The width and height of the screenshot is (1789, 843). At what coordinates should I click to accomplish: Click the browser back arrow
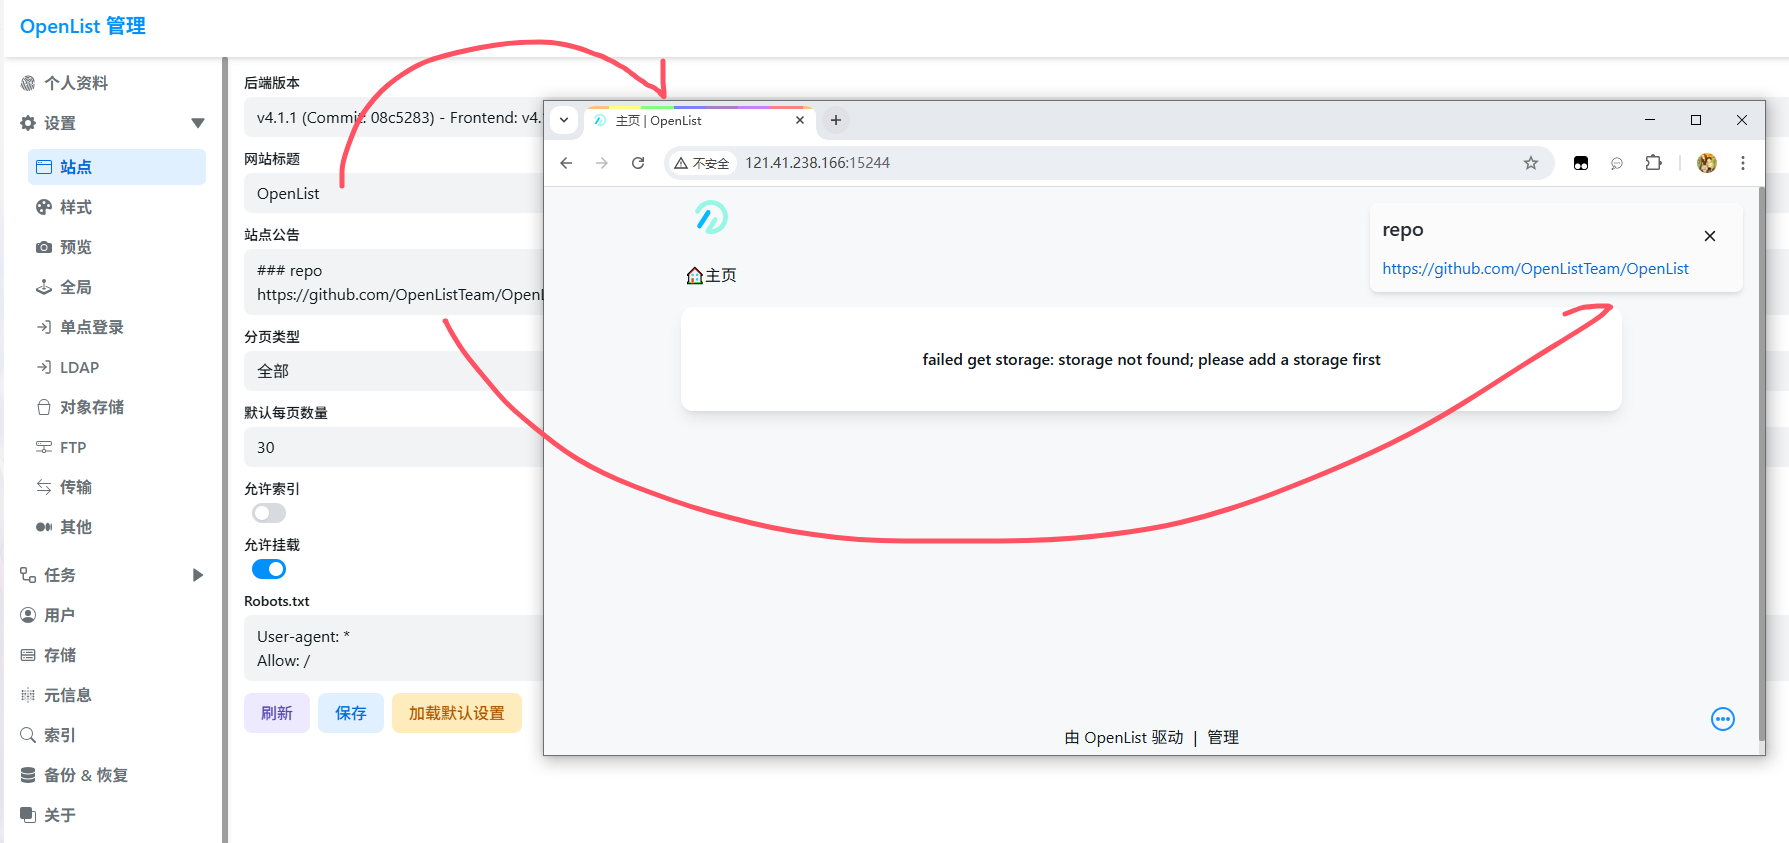(x=566, y=163)
